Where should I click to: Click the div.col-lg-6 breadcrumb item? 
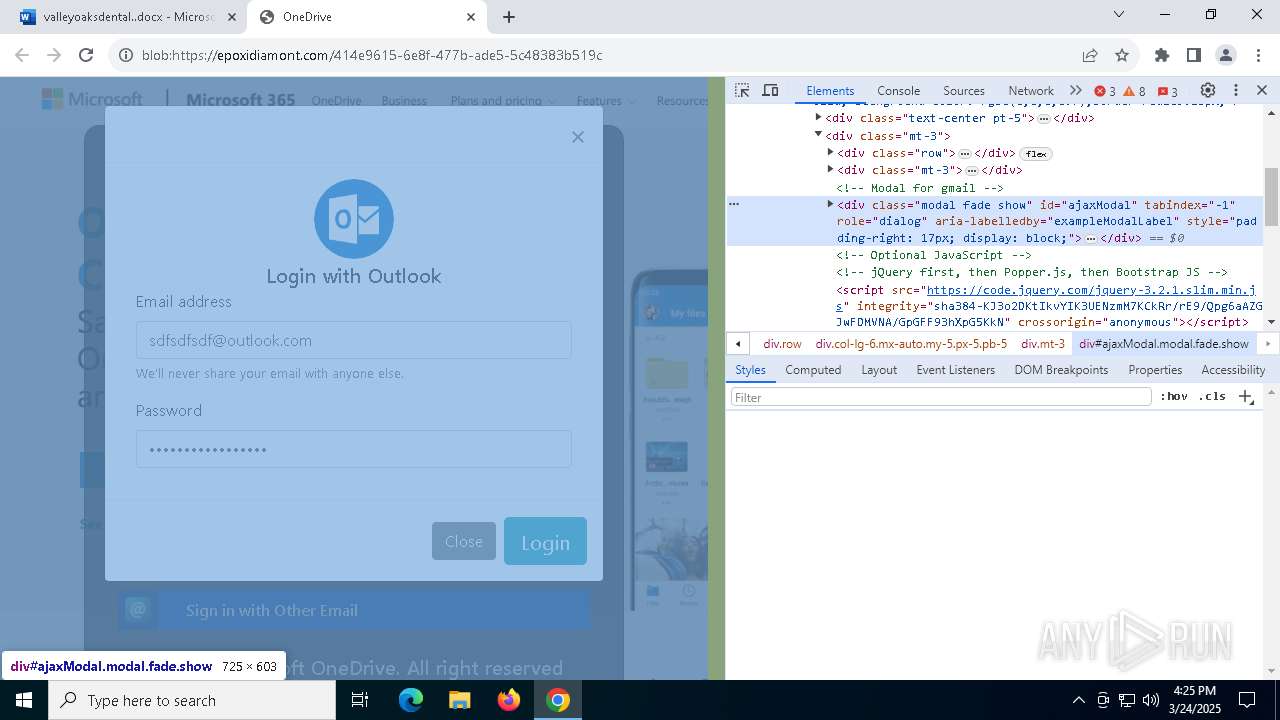coord(911,343)
